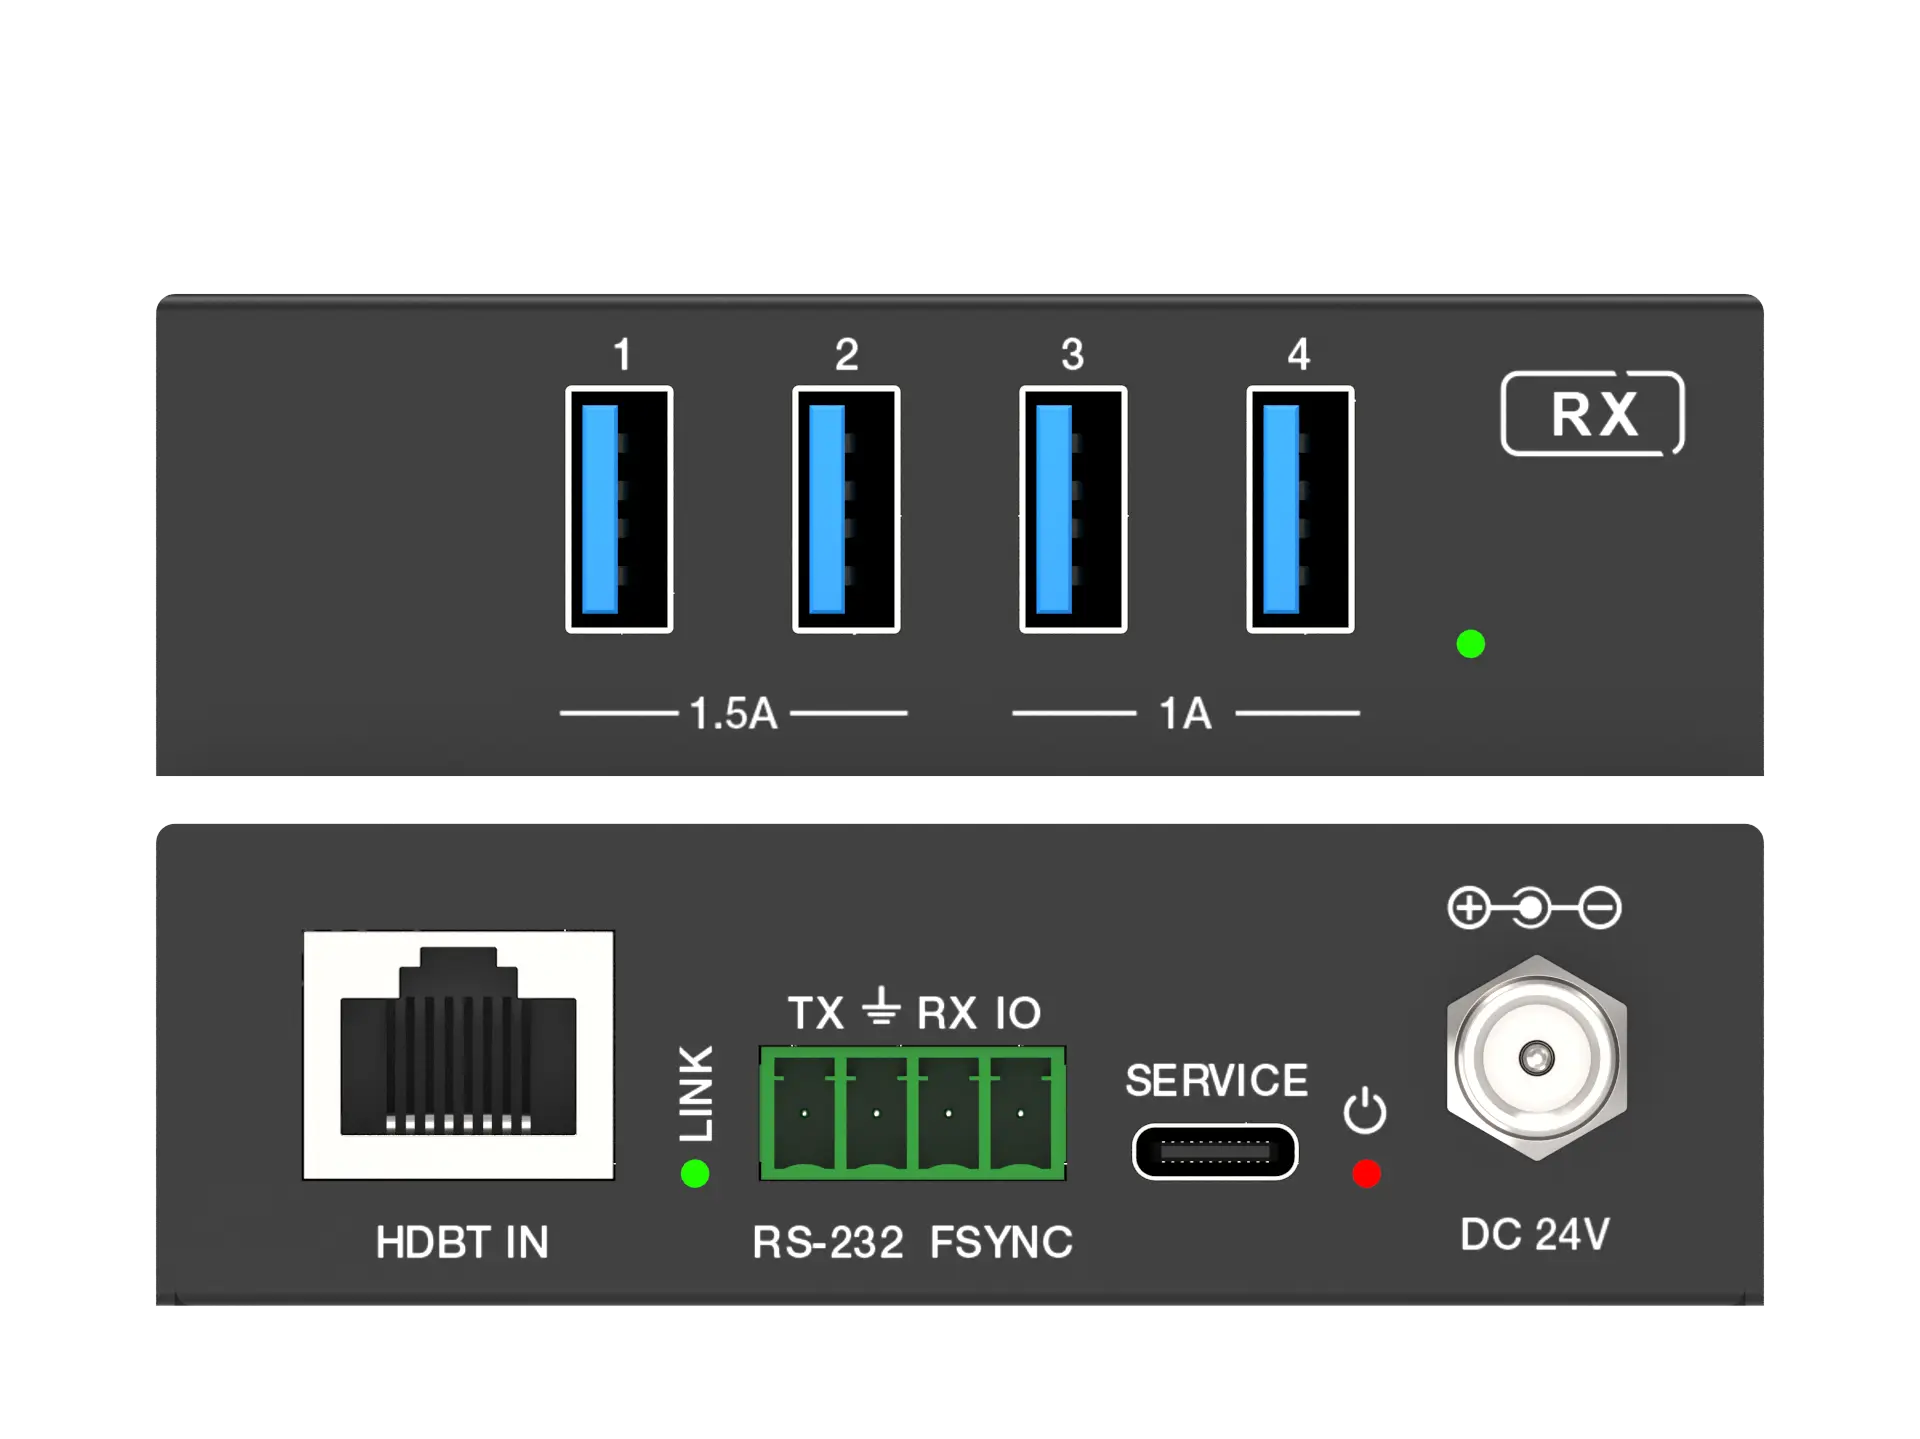This screenshot has height=1439, width=1920.
Task: Click the green front panel status LED
Action: (x=1471, y=644)
